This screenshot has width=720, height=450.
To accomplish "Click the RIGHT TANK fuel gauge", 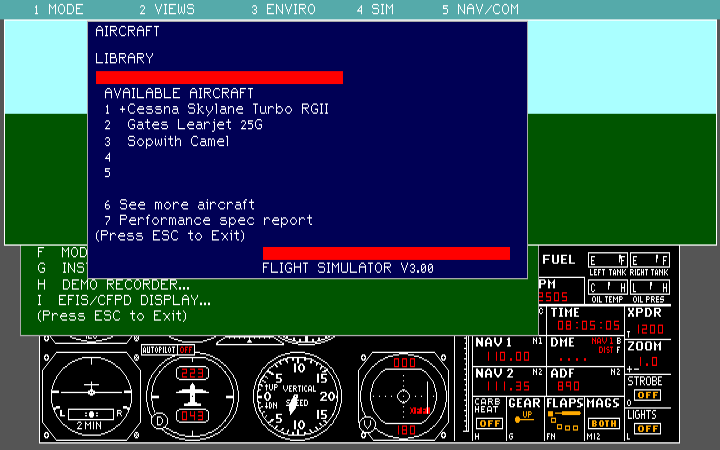I will pos(650,260).
